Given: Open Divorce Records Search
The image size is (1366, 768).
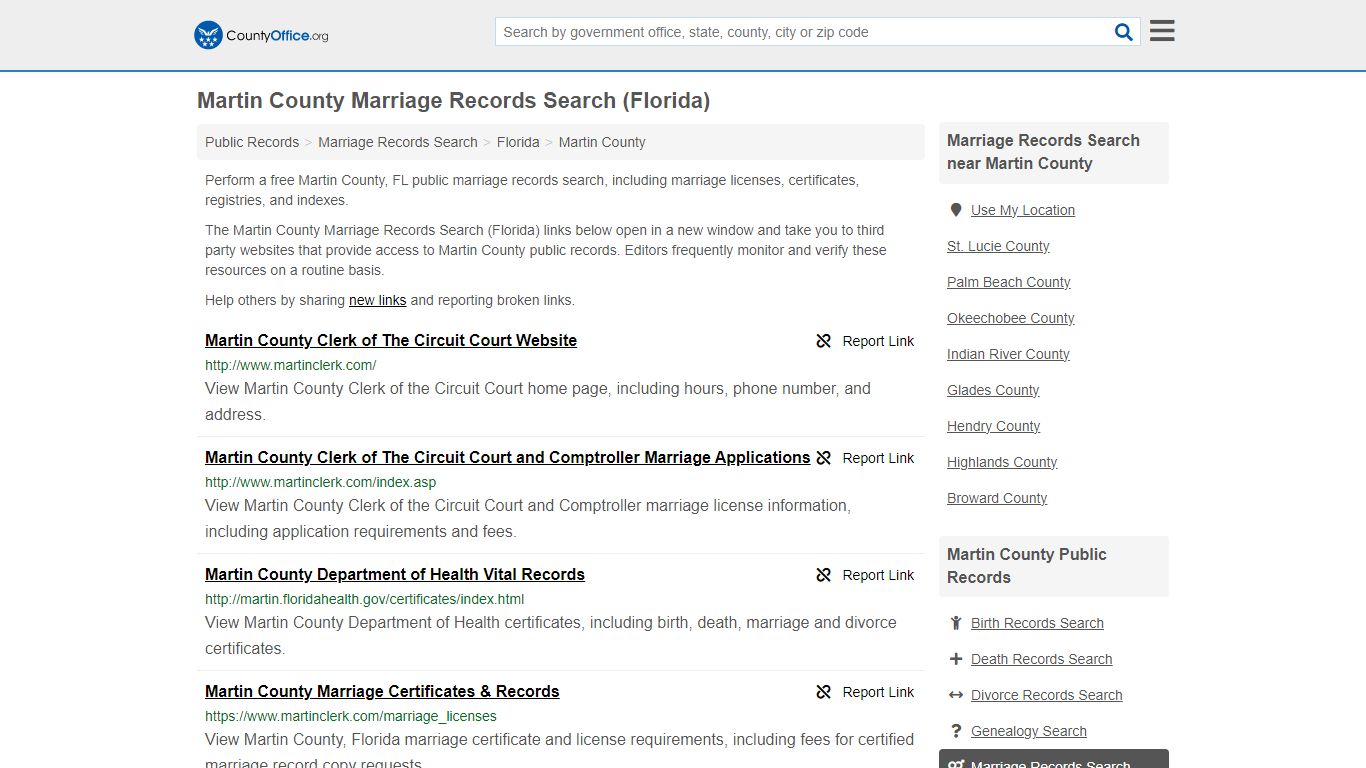Looking at the screenshot, I should point(1047,695).
